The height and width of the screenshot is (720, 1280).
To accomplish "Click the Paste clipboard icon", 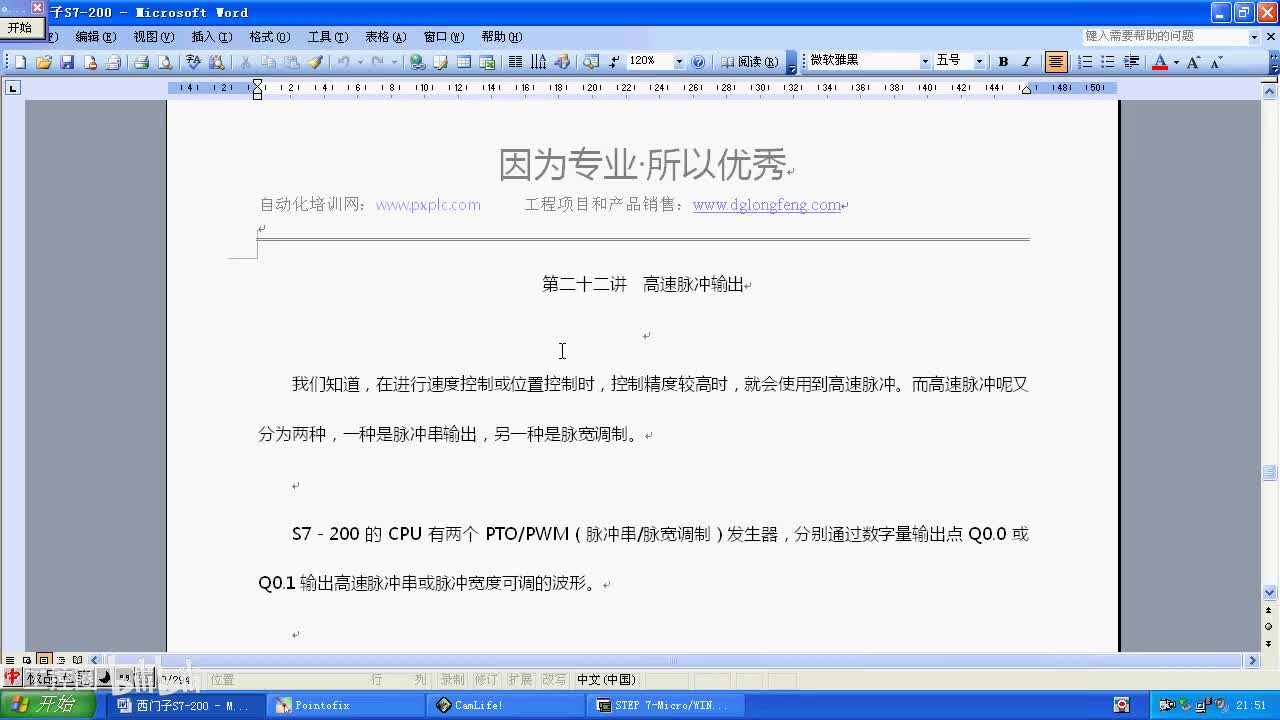I will point(292,62).
